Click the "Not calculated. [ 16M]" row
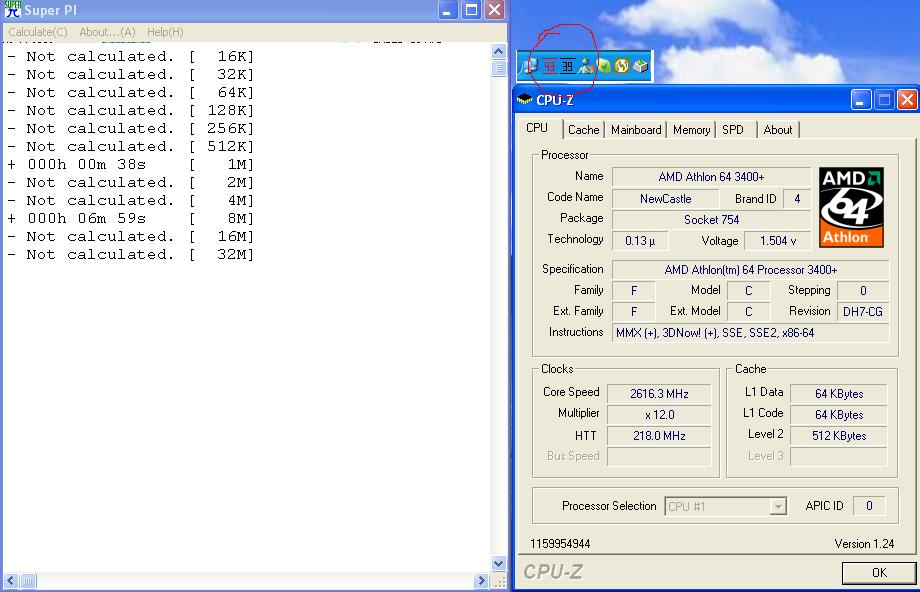Screen dimensions: 920x592 point(131,236)
